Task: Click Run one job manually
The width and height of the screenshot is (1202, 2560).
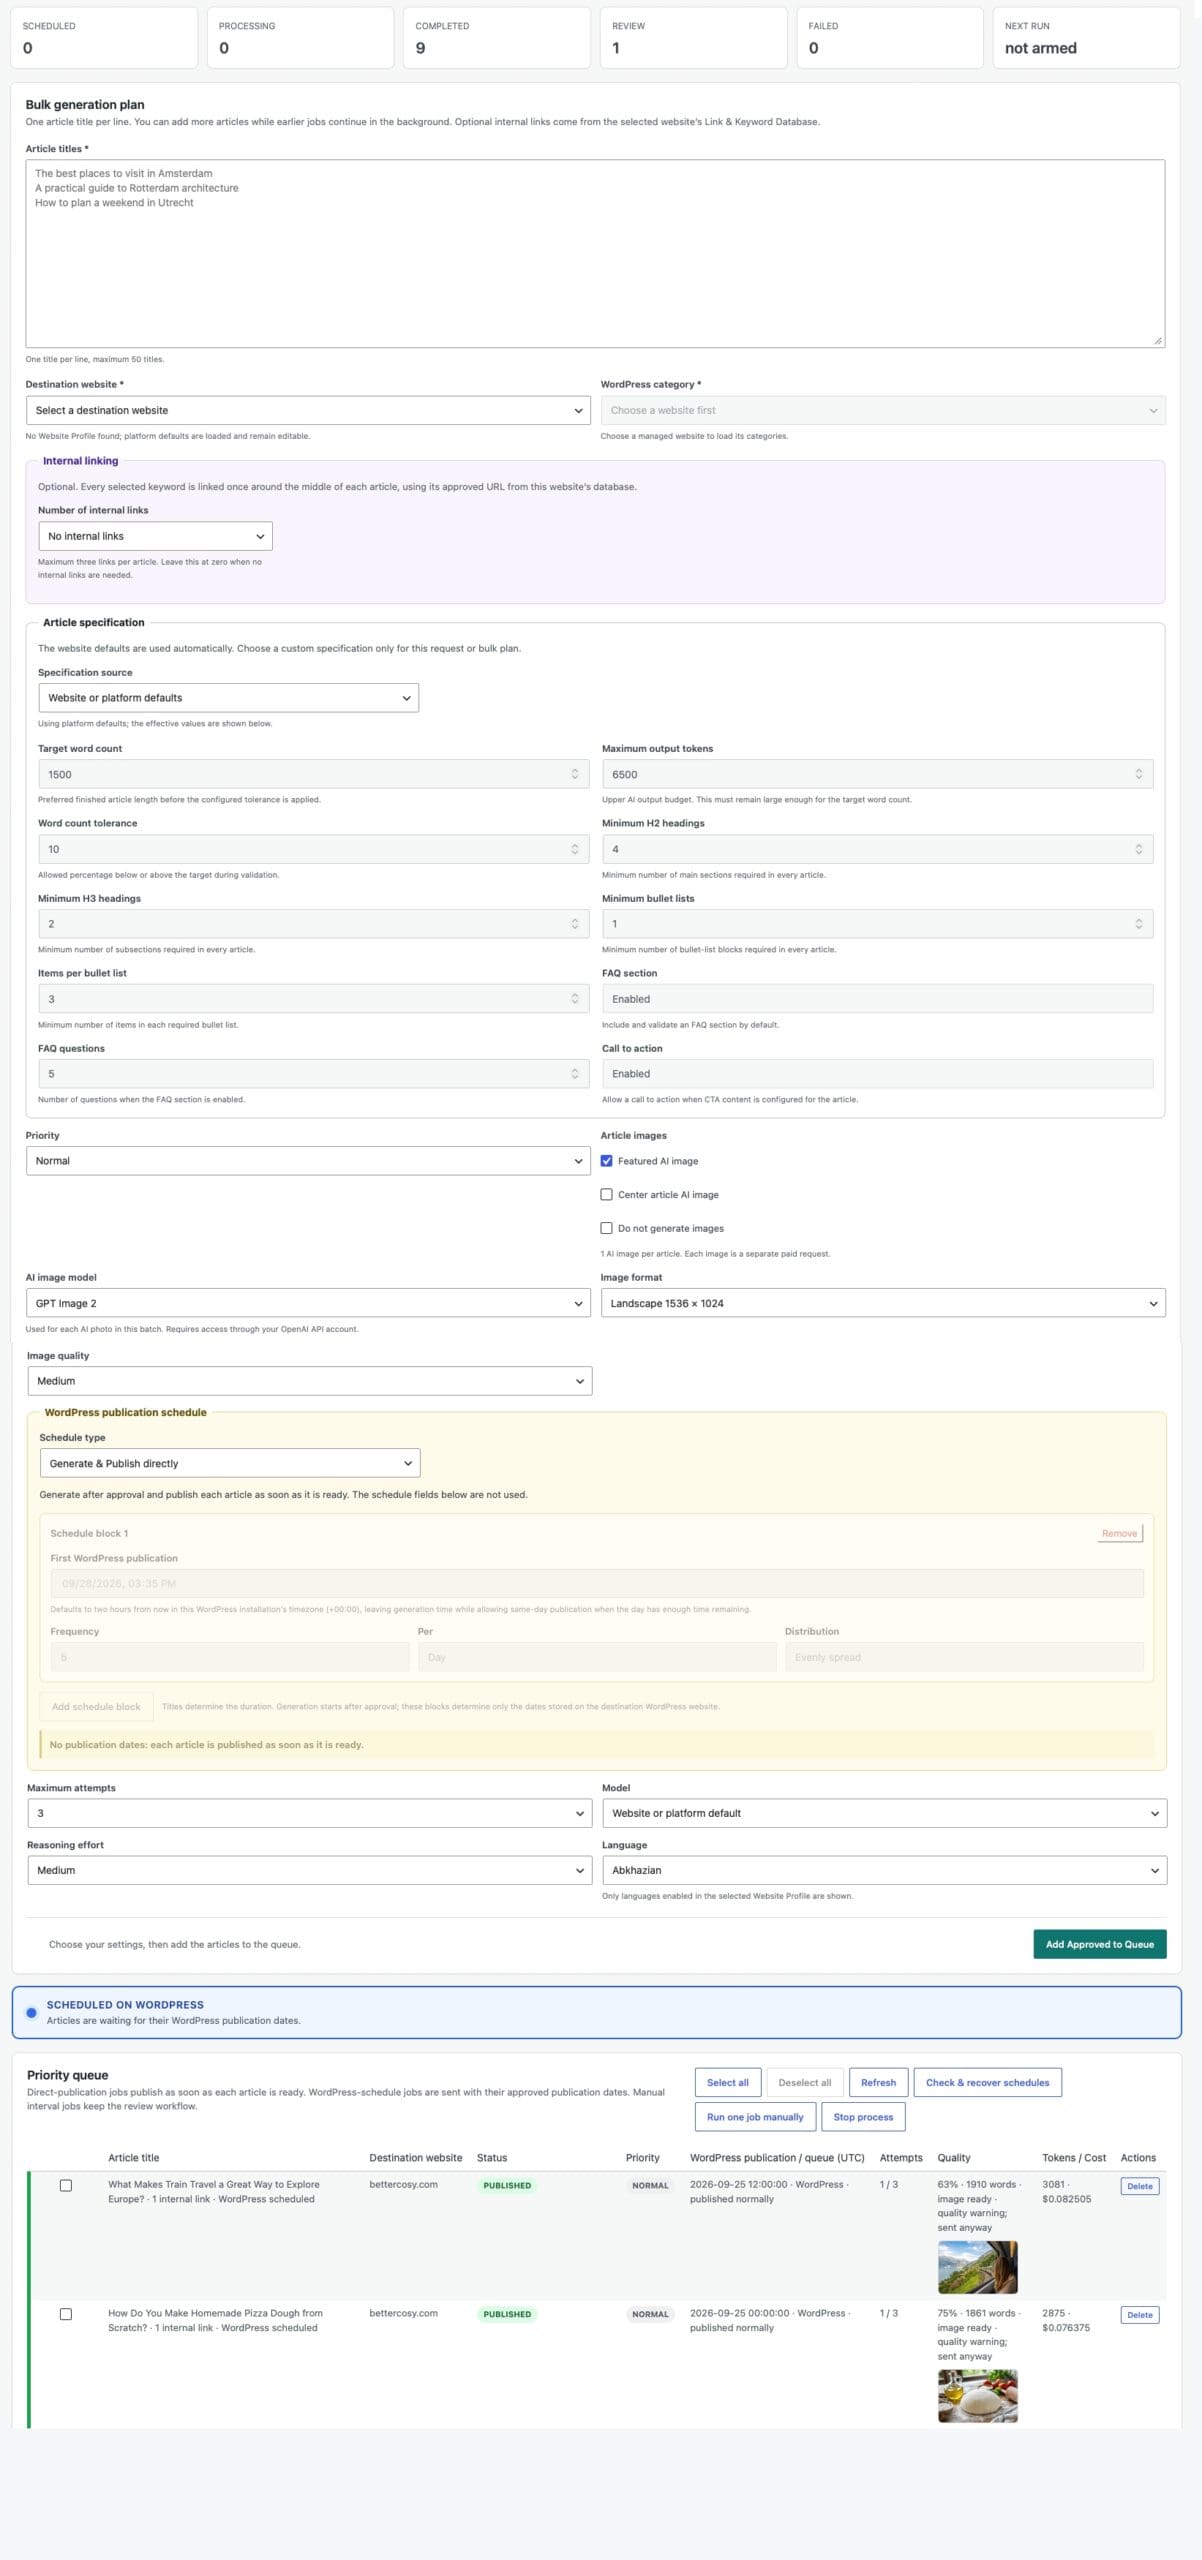Action: (755, 2117)
